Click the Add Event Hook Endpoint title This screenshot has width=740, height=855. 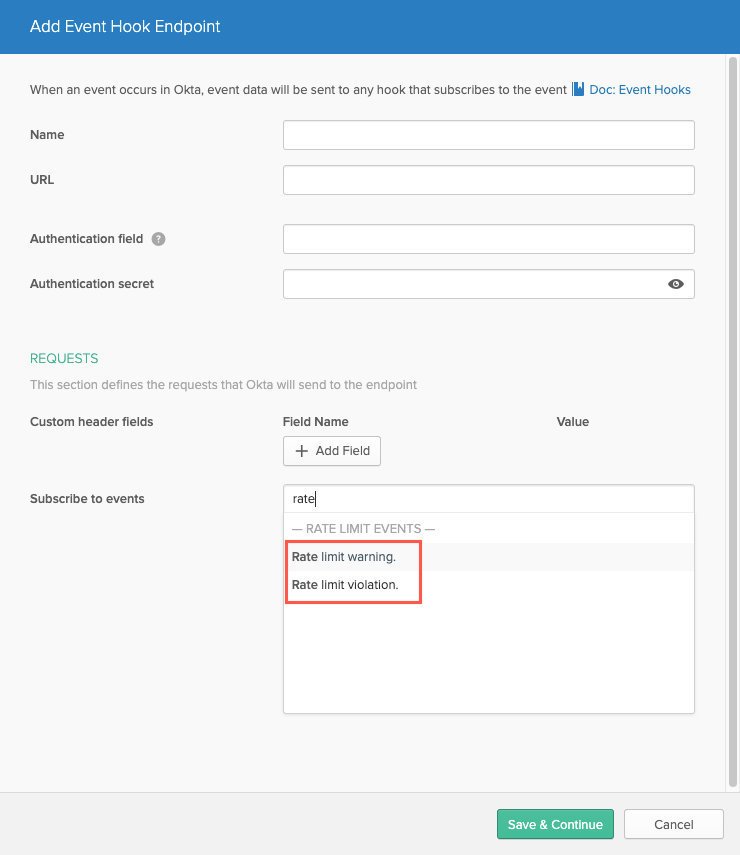125,27
